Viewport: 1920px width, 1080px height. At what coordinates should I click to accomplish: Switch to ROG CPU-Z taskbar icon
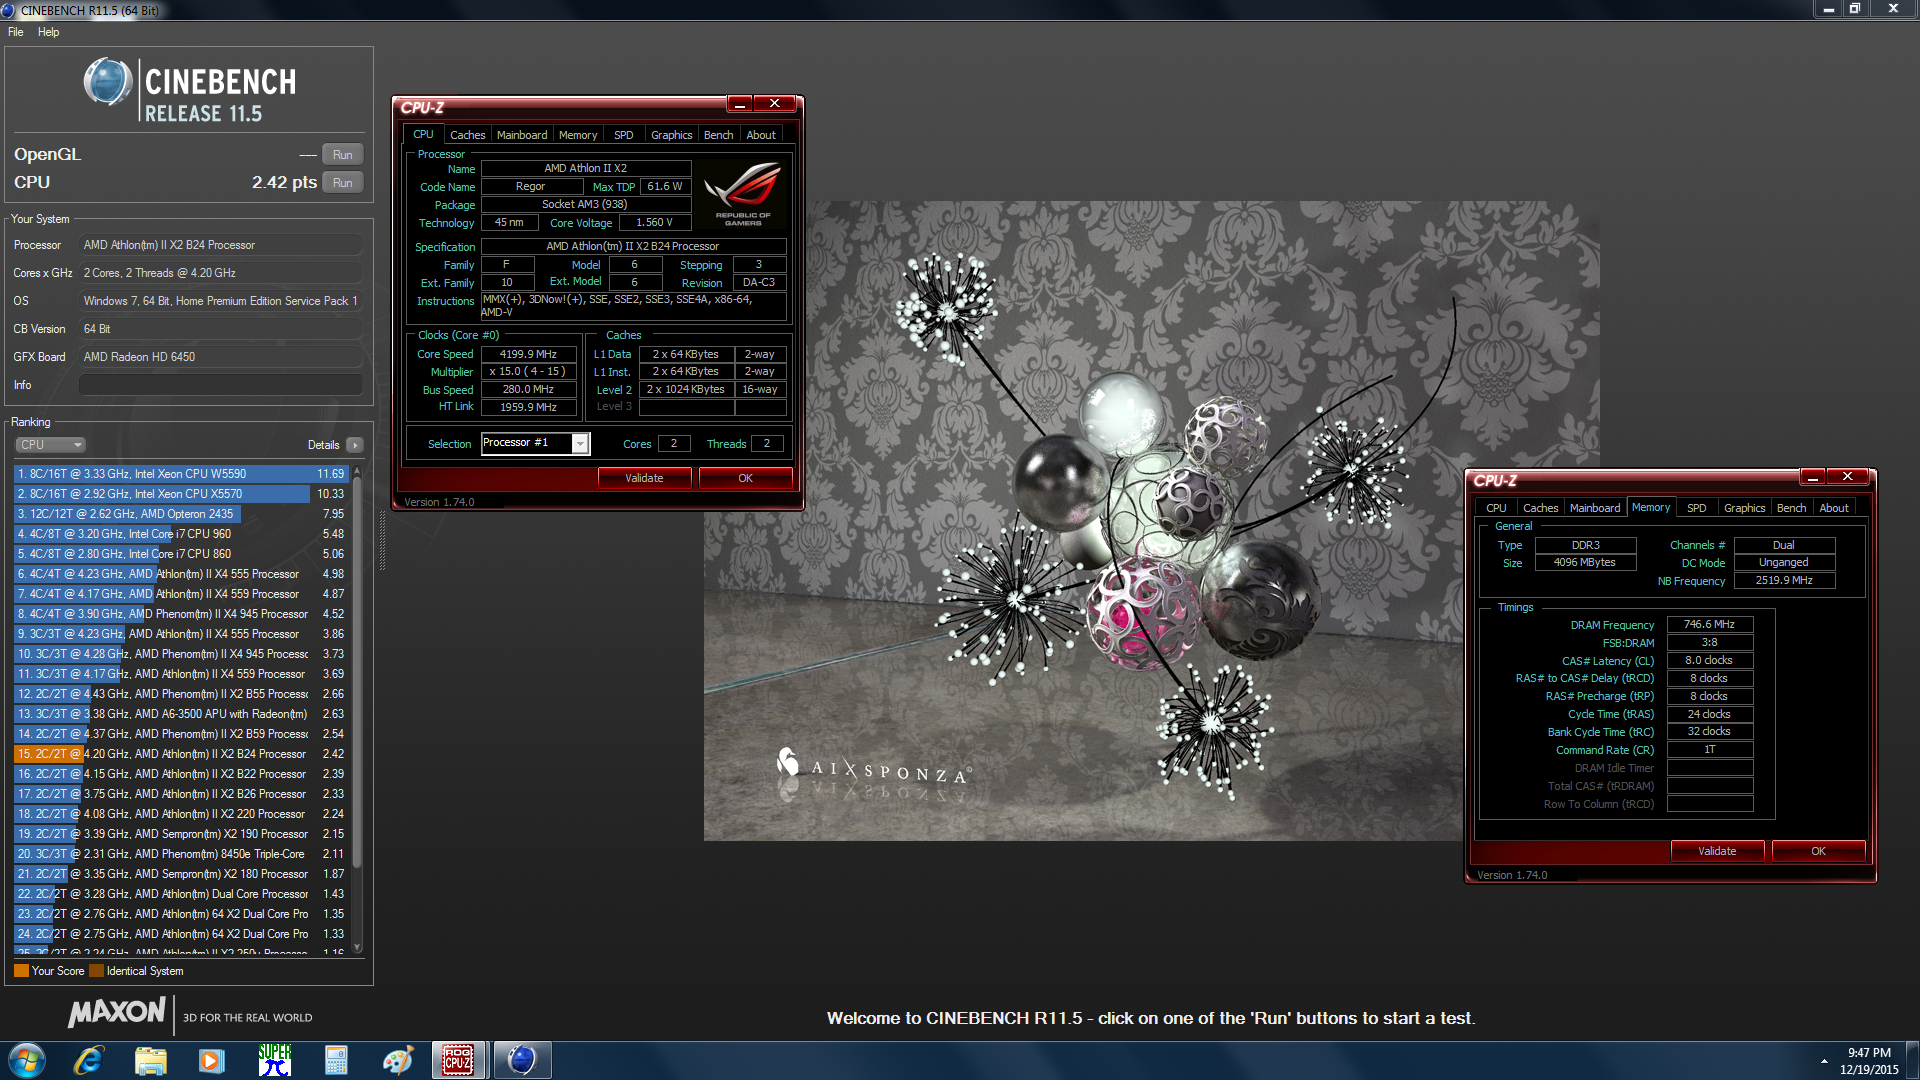458,1060
